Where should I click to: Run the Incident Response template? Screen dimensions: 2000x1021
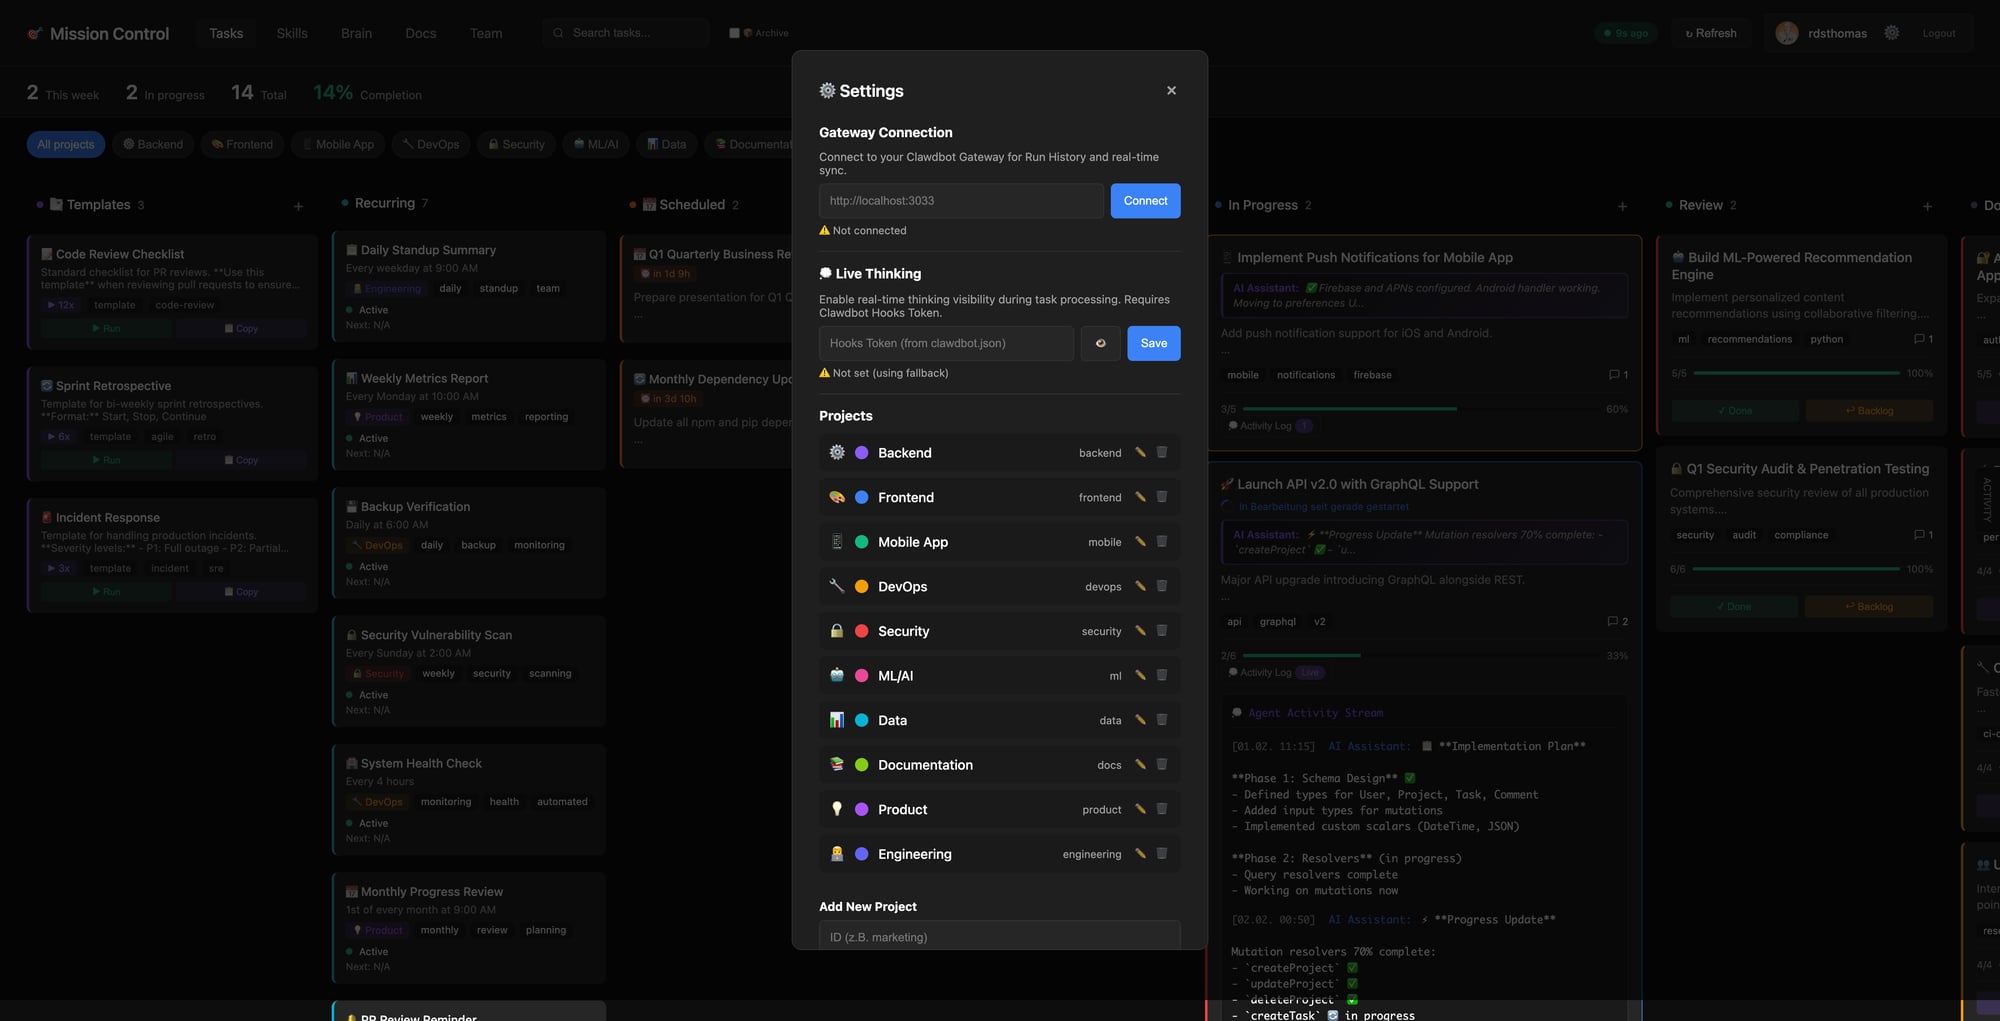tap(106, 592)
